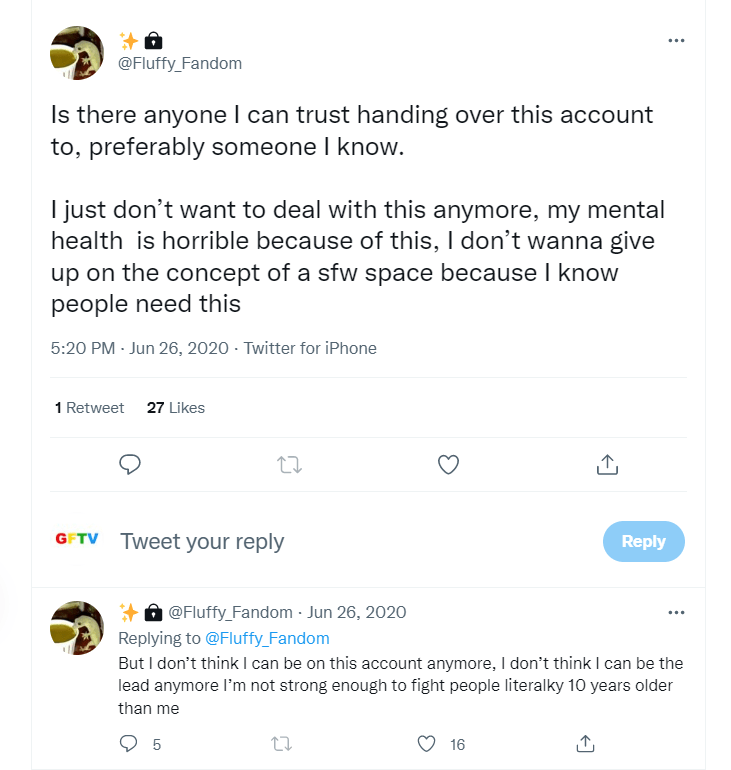Like the main tweet with the heart icon

pos(449,464)
